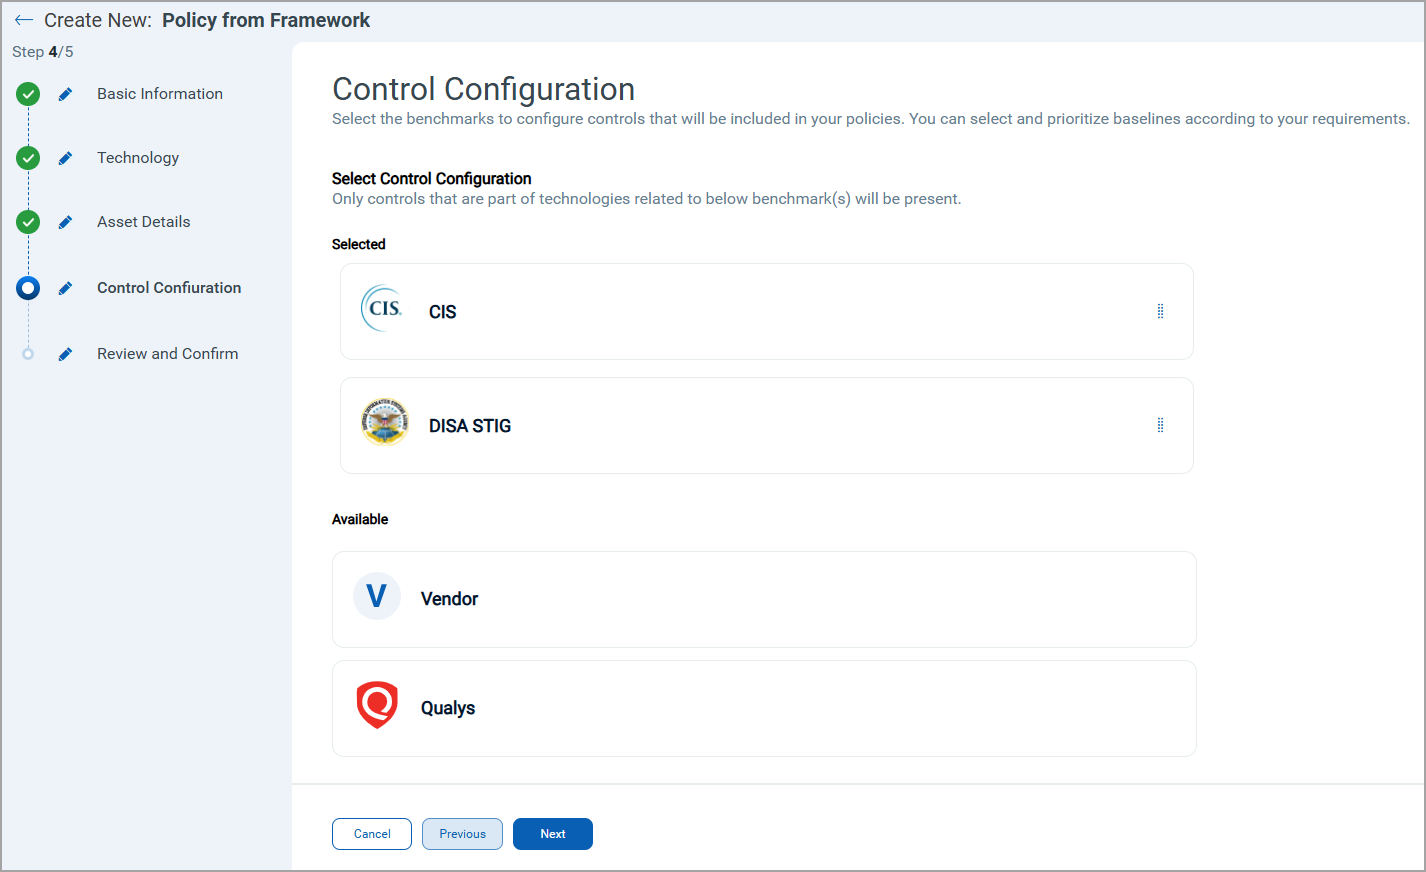Click the green check step marker for Technology

tap(28, 158)
